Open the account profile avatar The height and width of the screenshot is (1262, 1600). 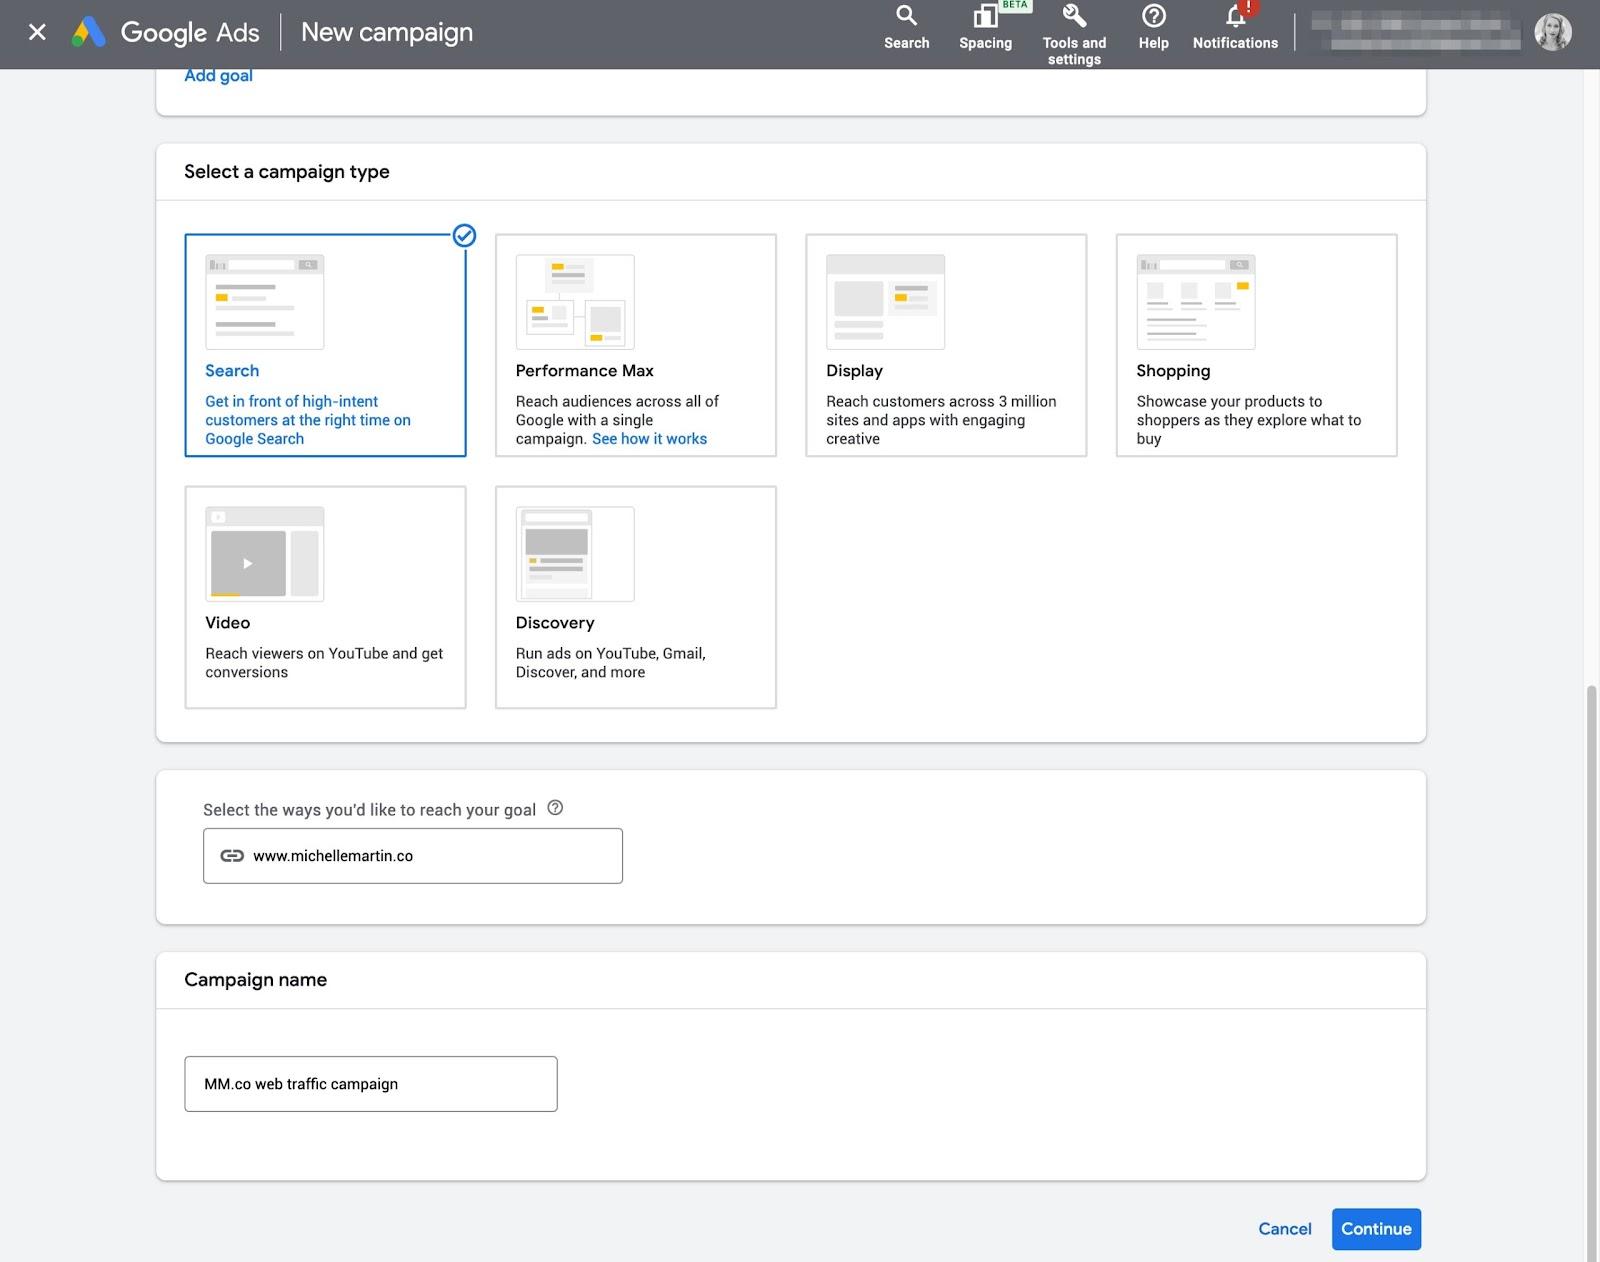coord(1552,32)
